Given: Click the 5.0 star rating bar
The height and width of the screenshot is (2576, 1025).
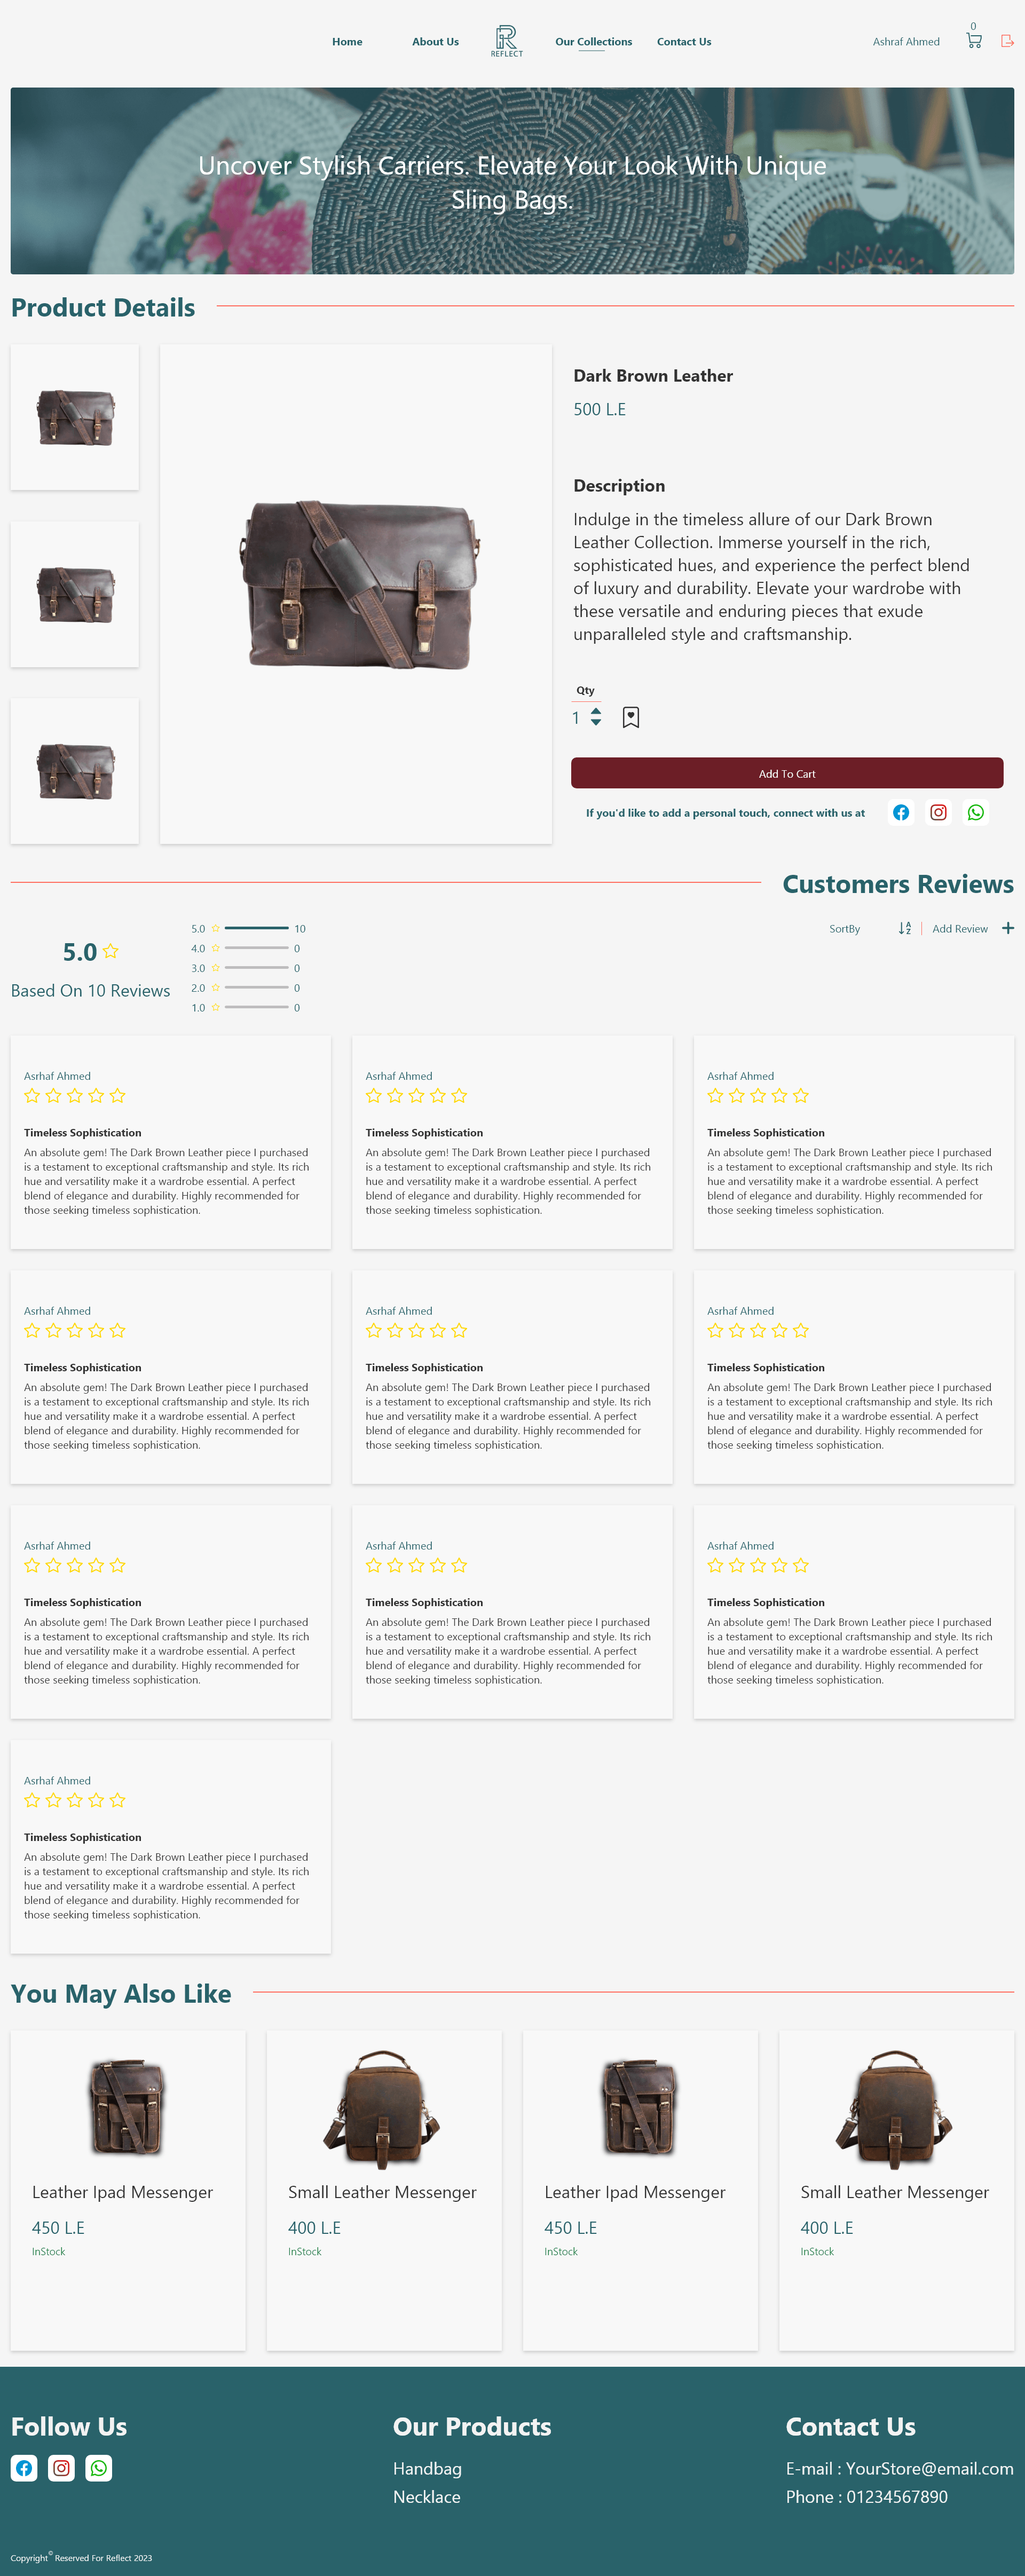Looking at the screenshot, I should point(256,928).
